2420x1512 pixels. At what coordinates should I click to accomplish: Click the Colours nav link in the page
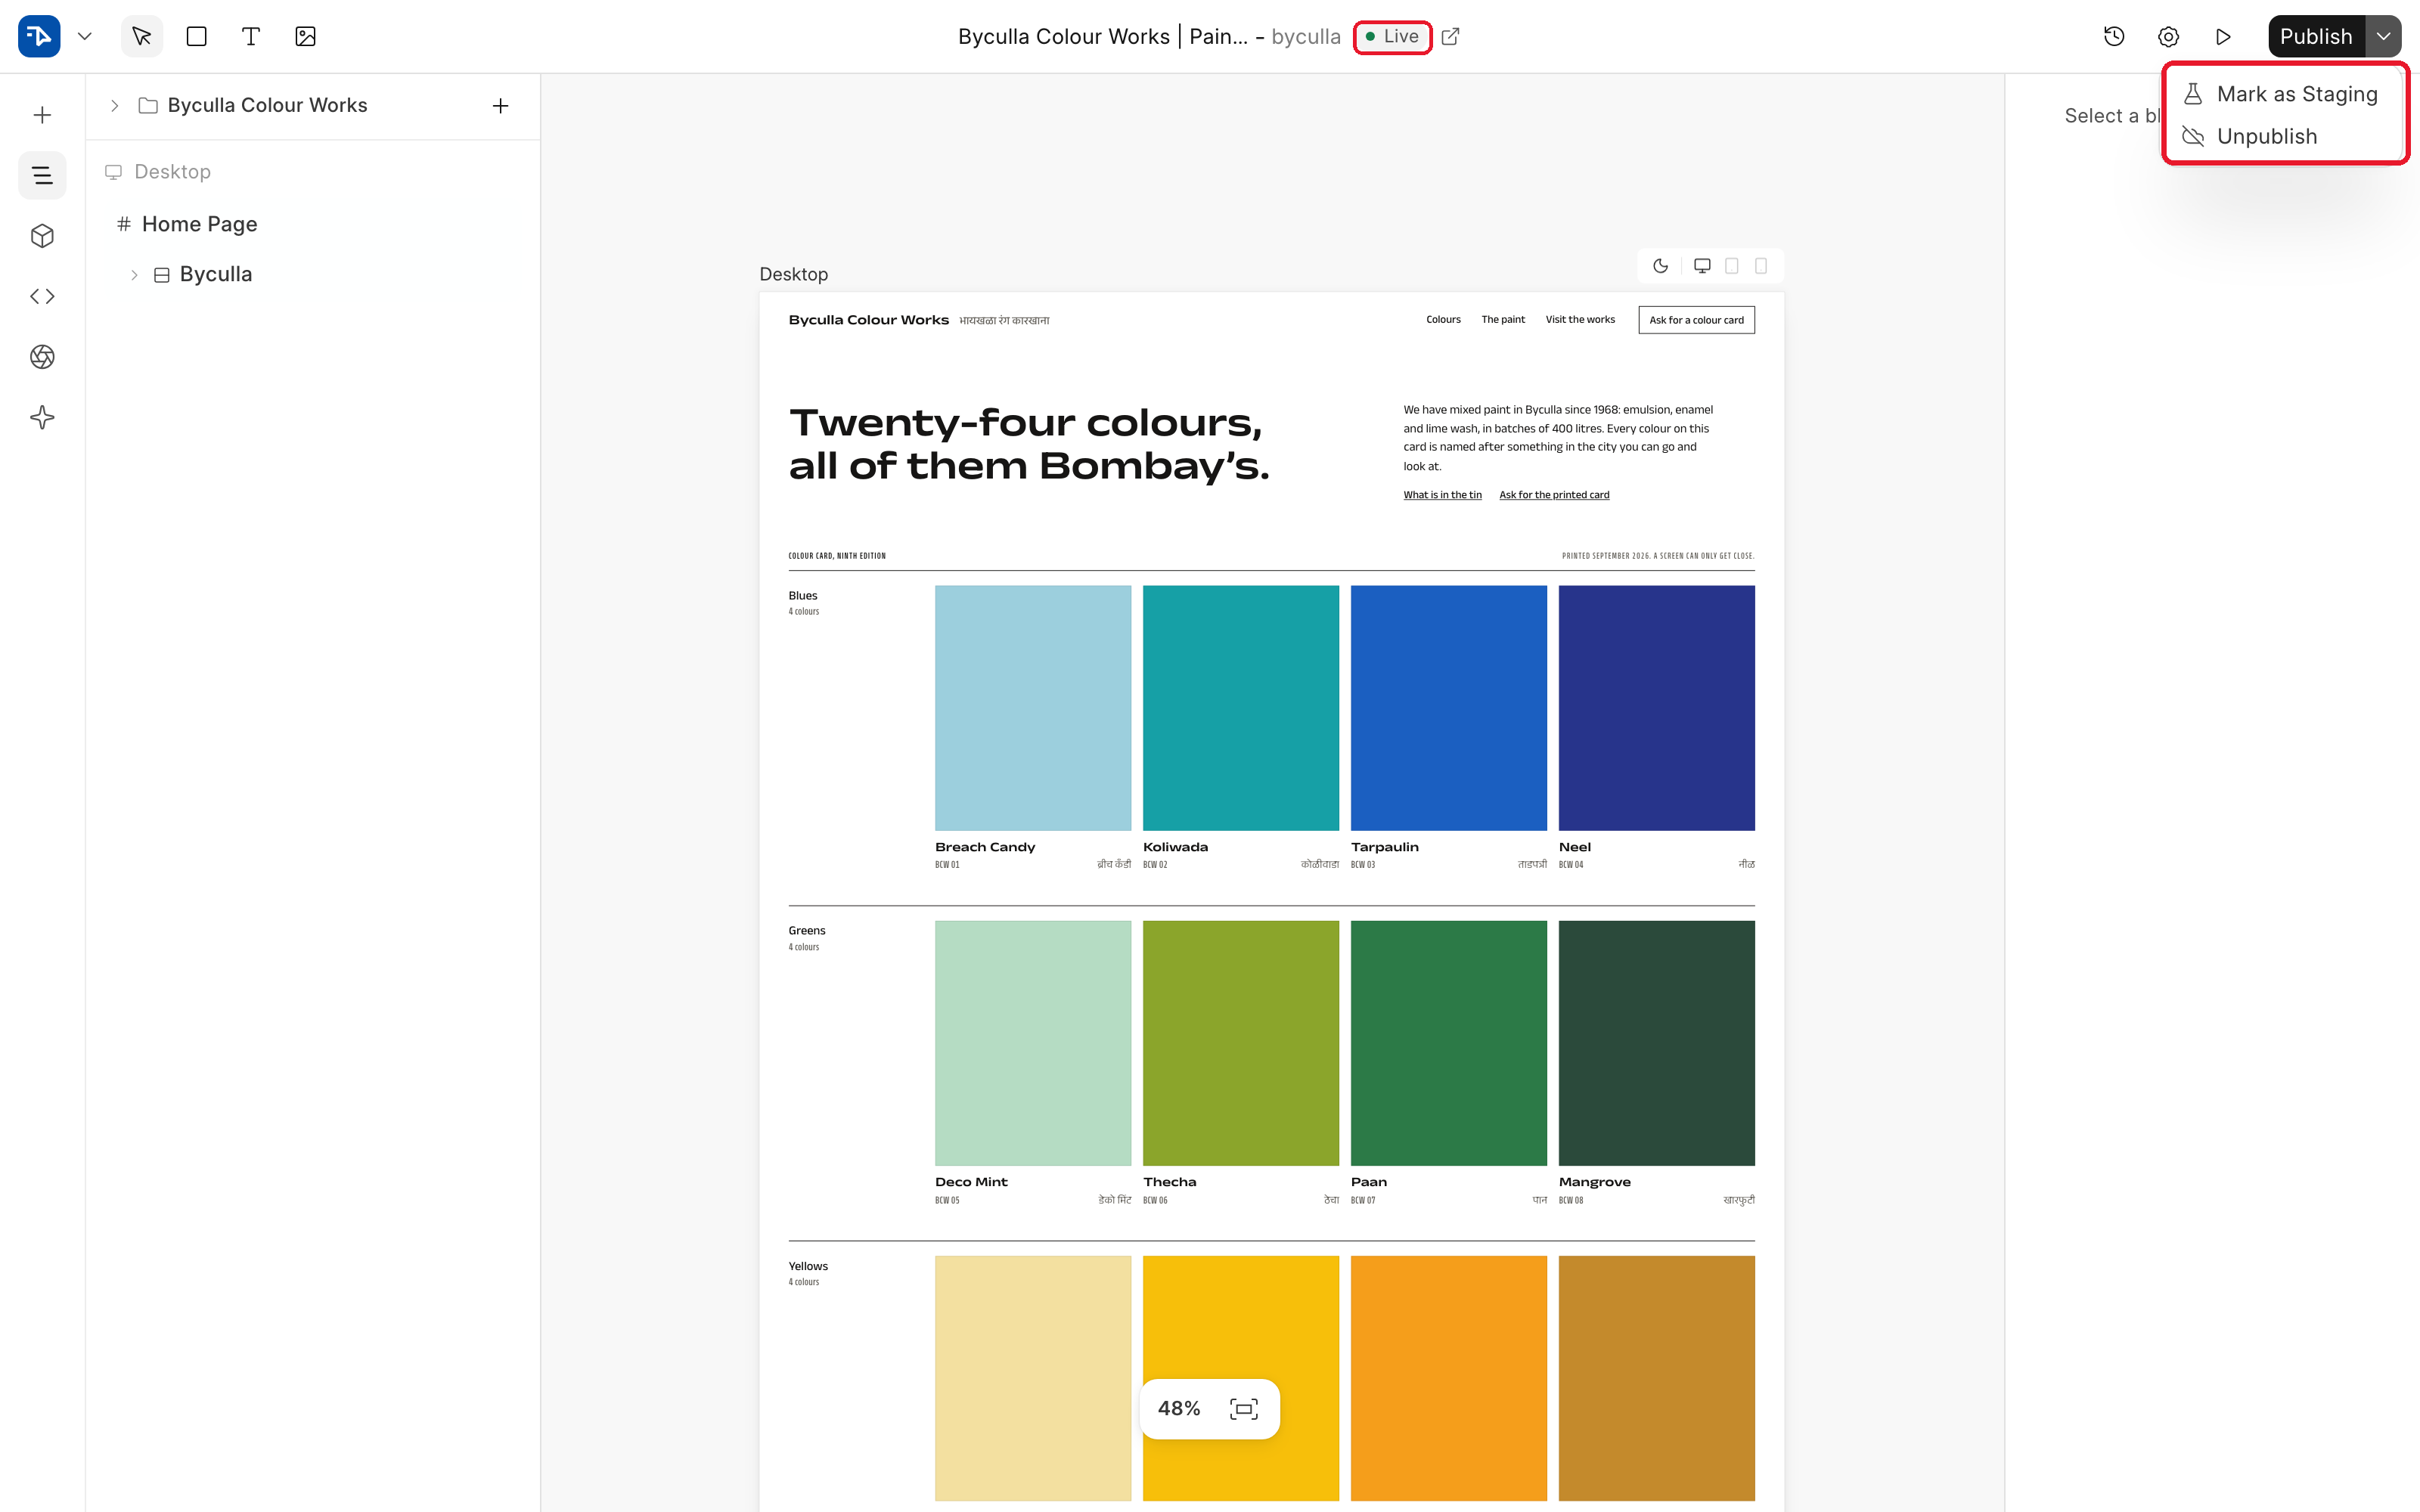1443,320
